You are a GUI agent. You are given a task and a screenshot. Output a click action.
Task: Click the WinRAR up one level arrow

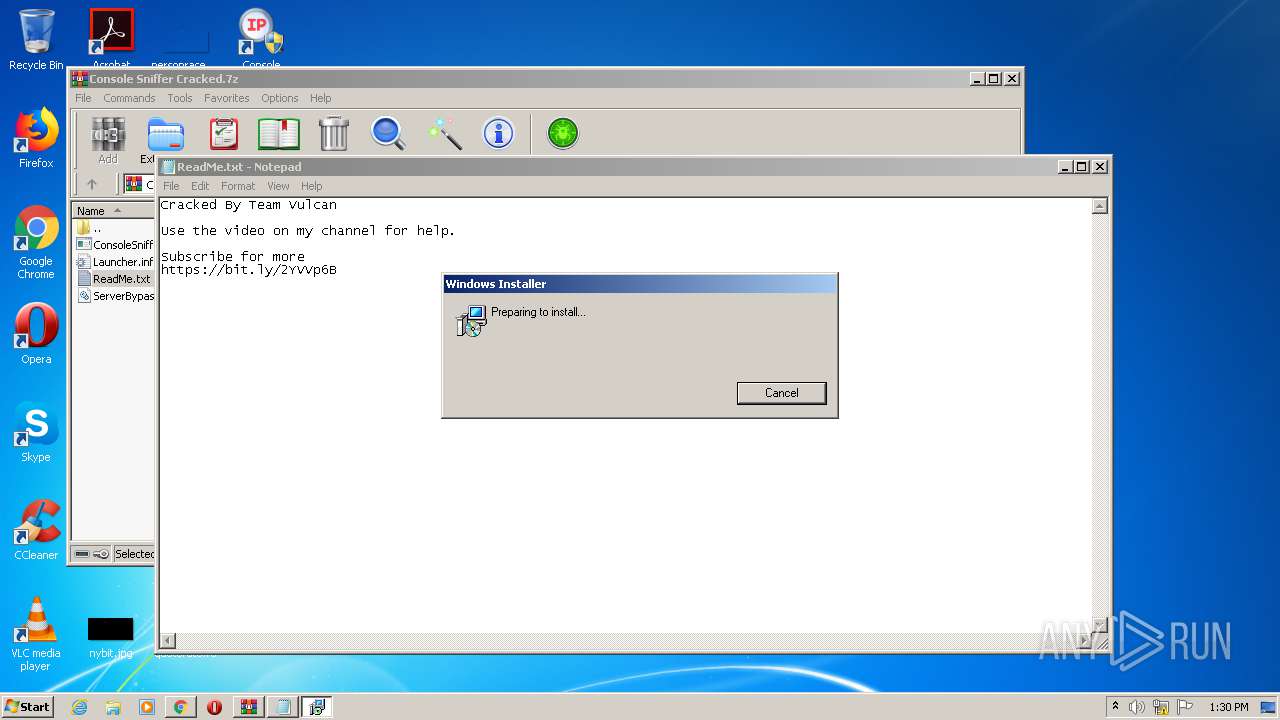[92, 184]
